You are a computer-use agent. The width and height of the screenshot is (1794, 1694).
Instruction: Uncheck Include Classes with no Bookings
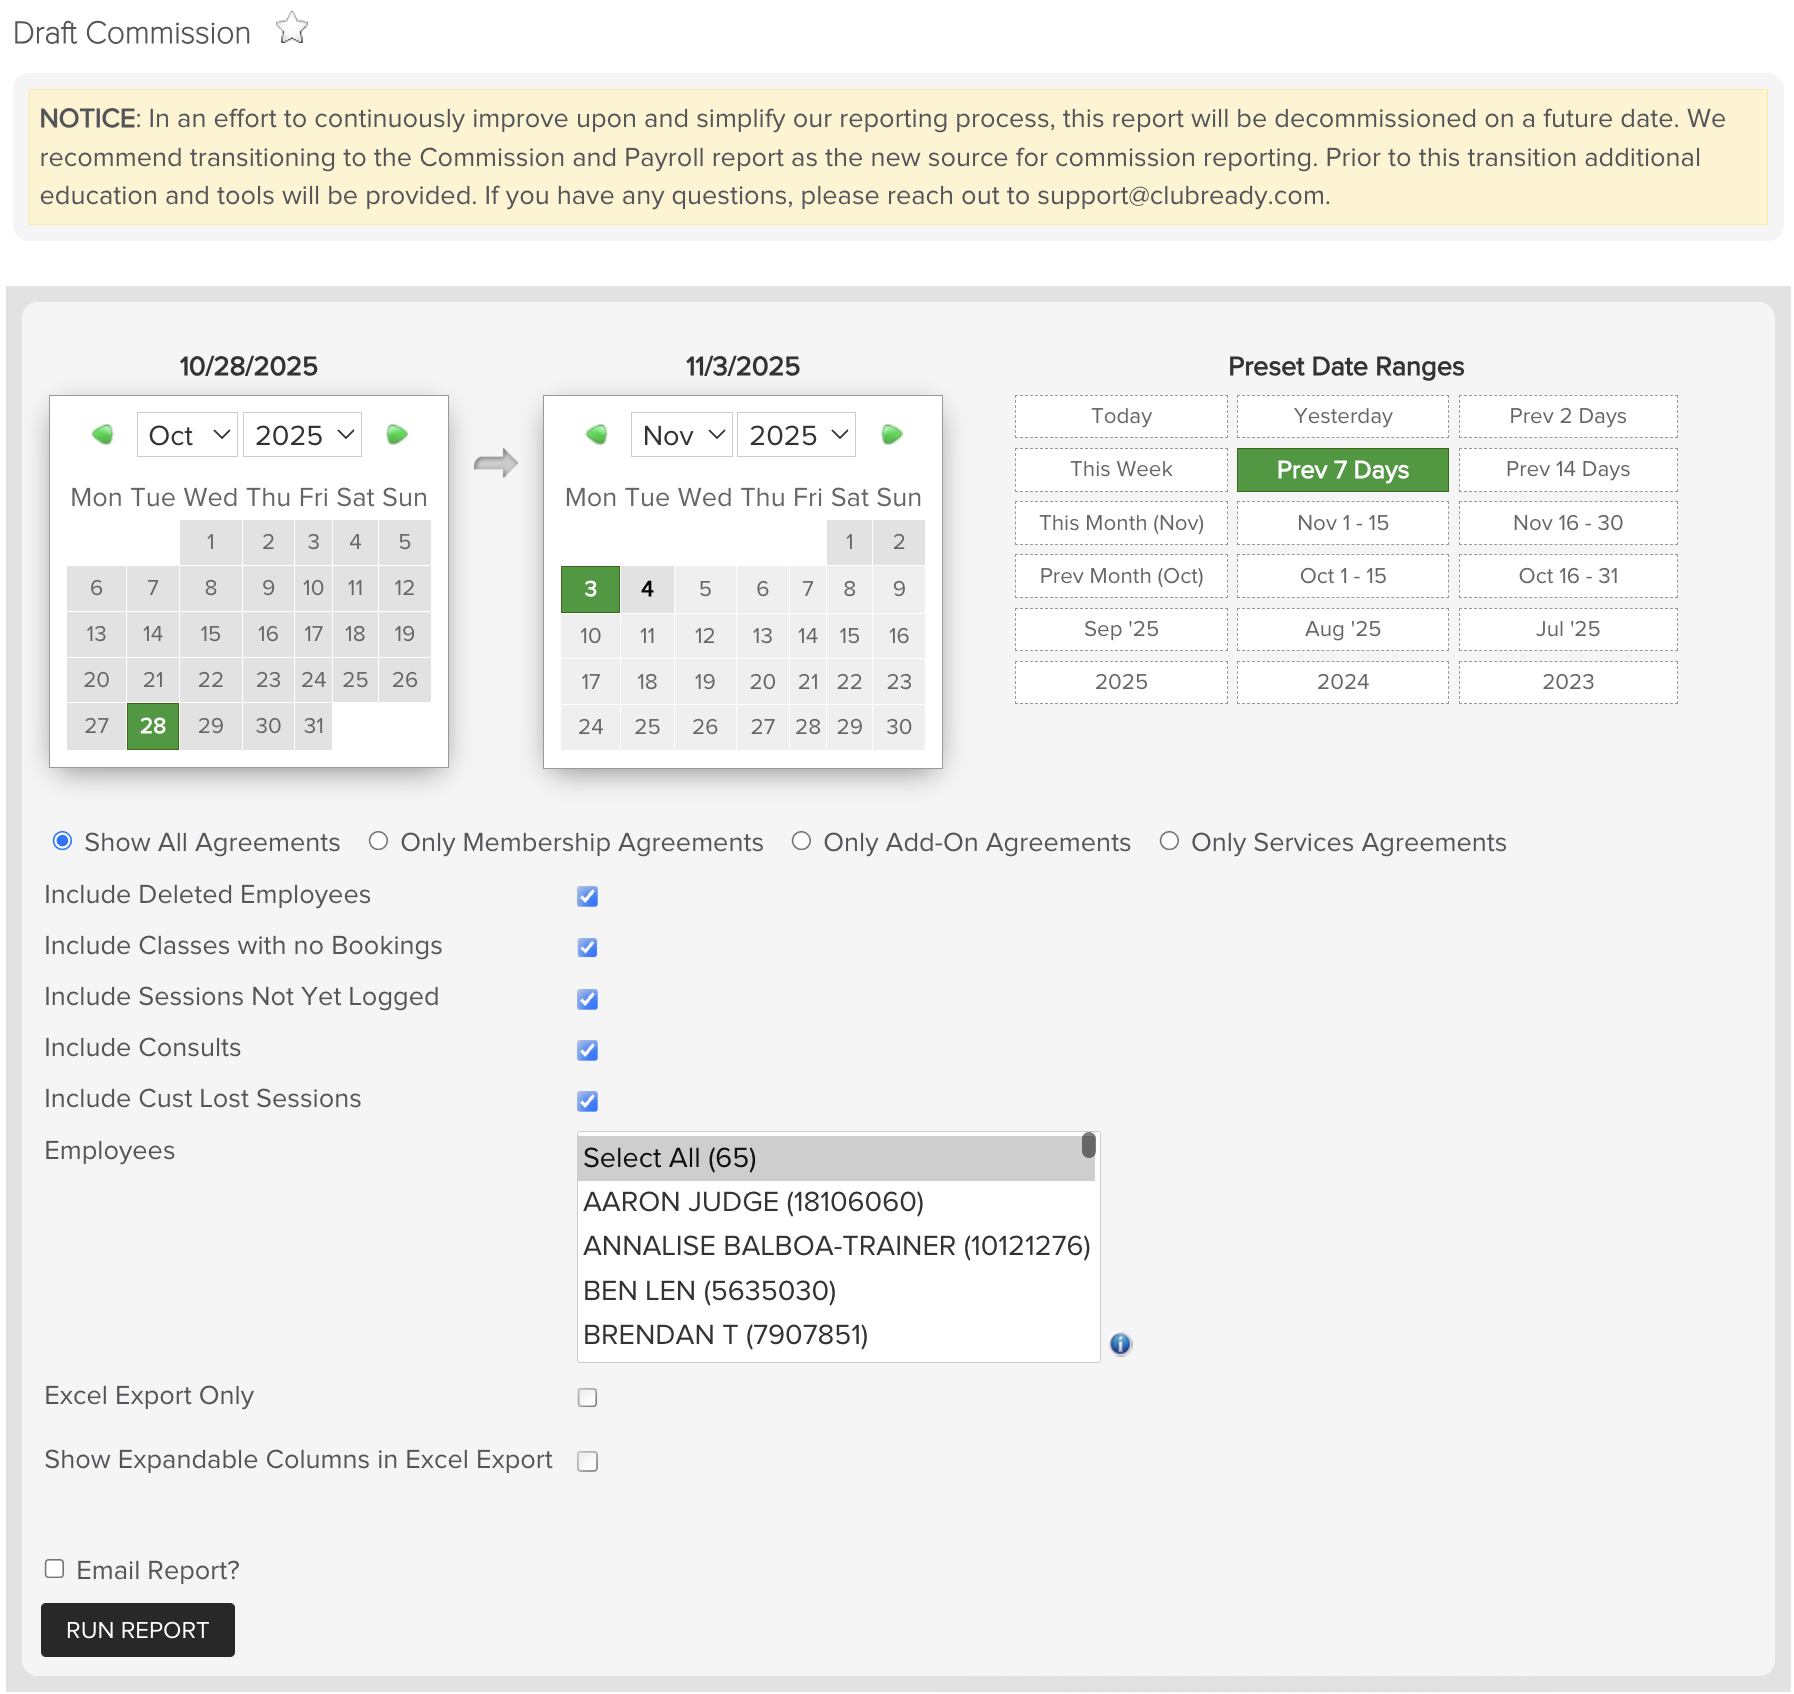pos(588,947)
